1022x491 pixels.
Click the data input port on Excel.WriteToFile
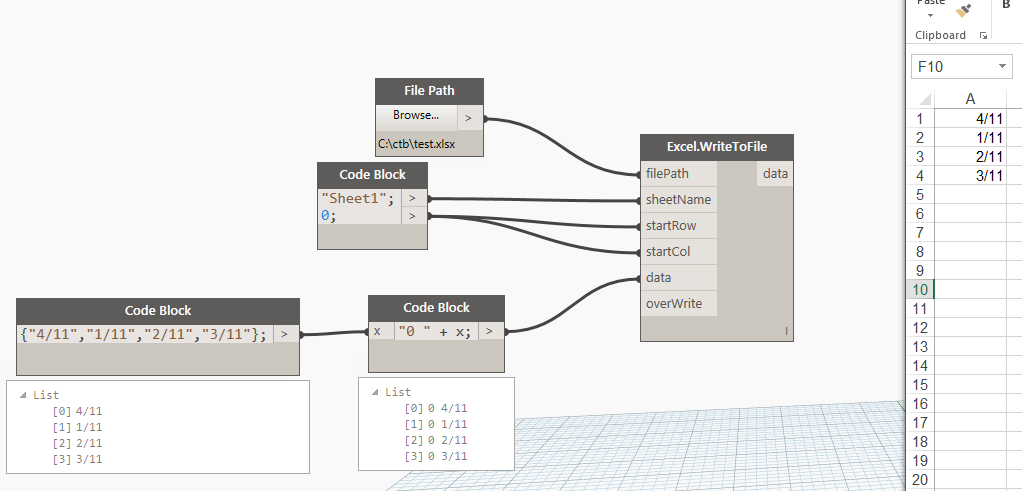[679, 278]
